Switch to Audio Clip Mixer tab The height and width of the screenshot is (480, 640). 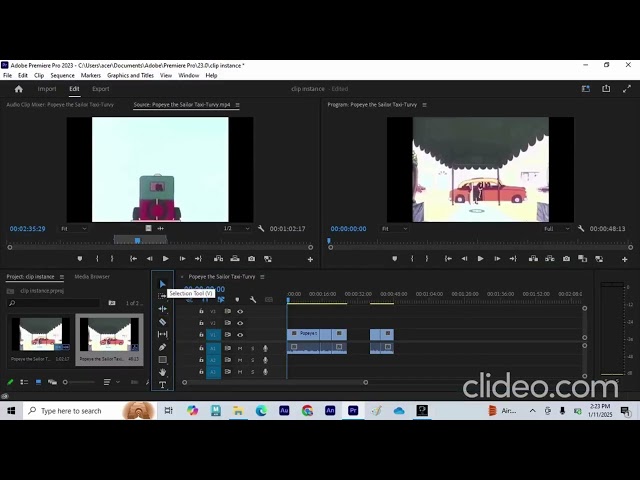tap(60, 105)
